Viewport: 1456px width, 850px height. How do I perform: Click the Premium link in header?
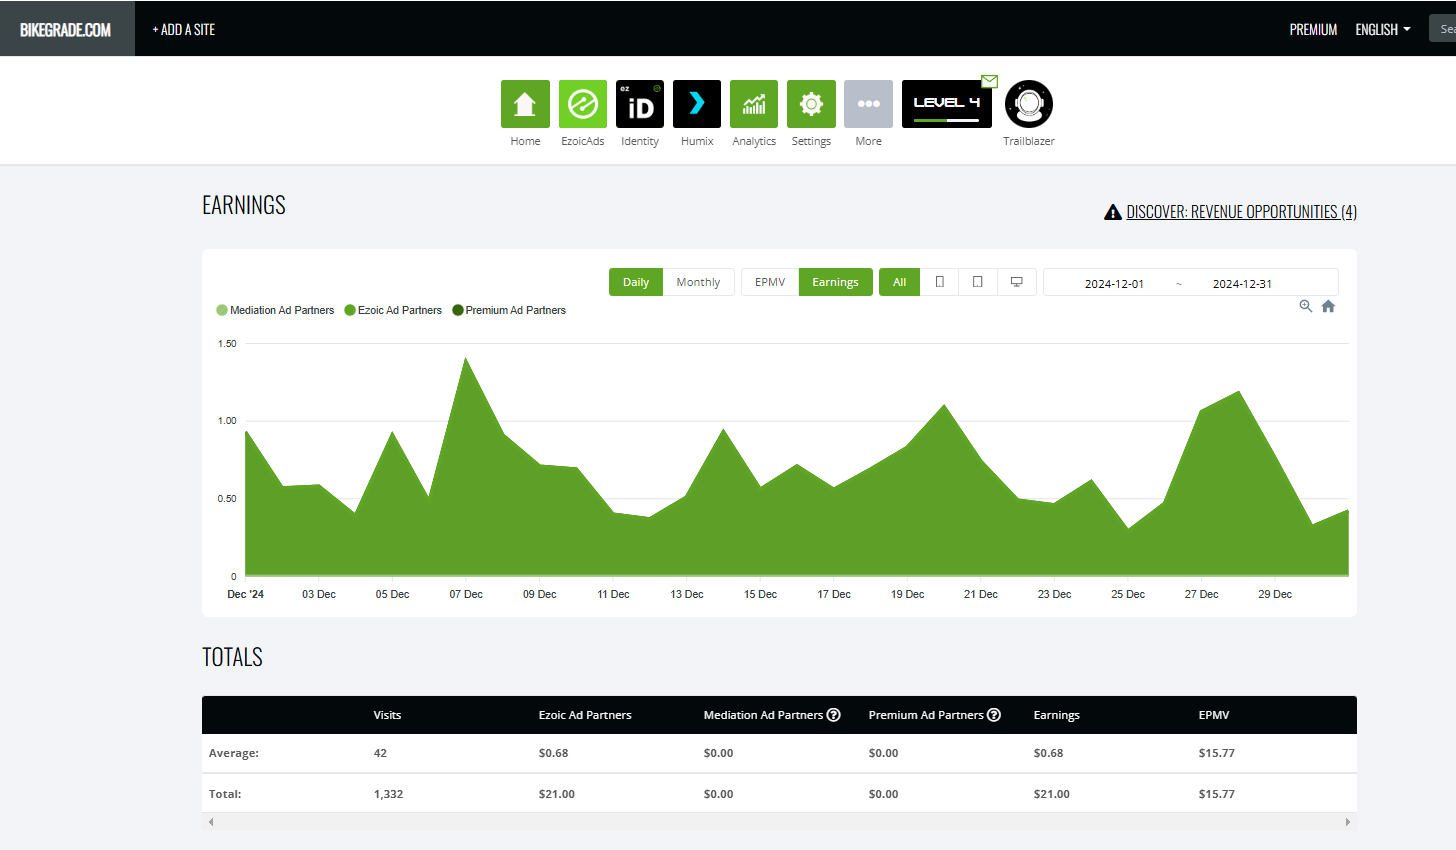(1313, 30)
